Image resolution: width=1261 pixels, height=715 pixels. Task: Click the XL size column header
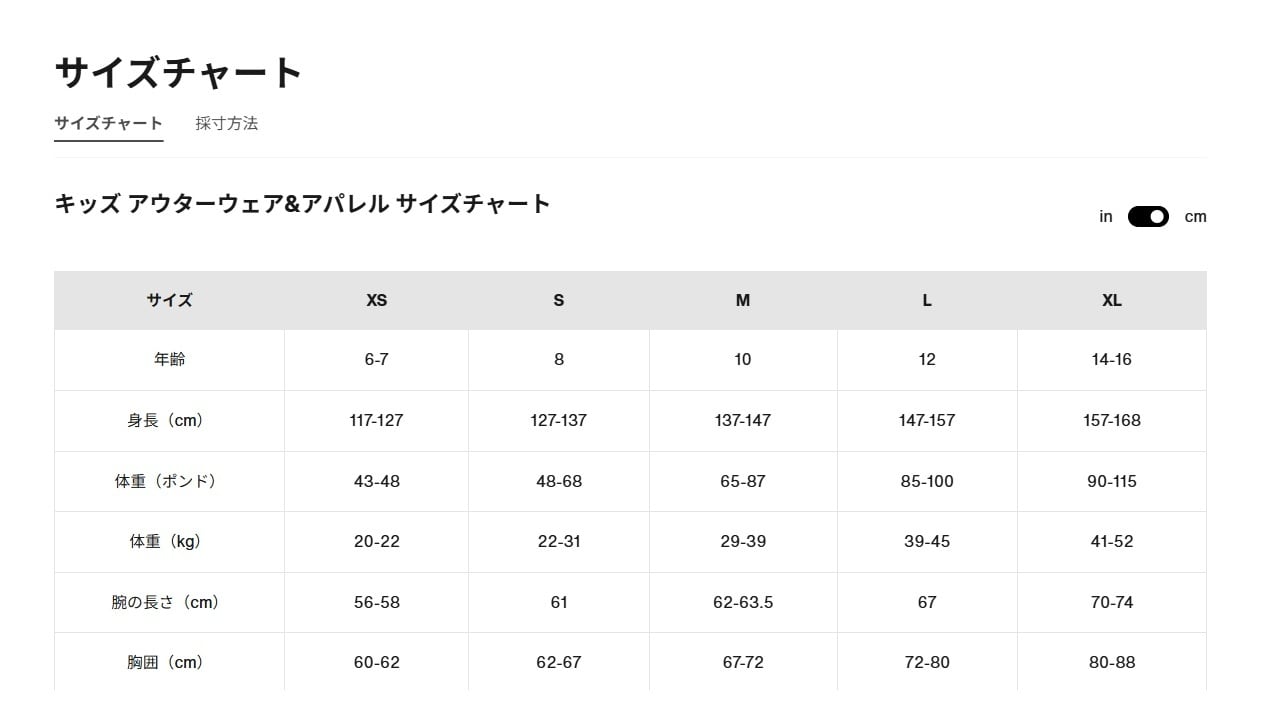tap(1111, 300)
